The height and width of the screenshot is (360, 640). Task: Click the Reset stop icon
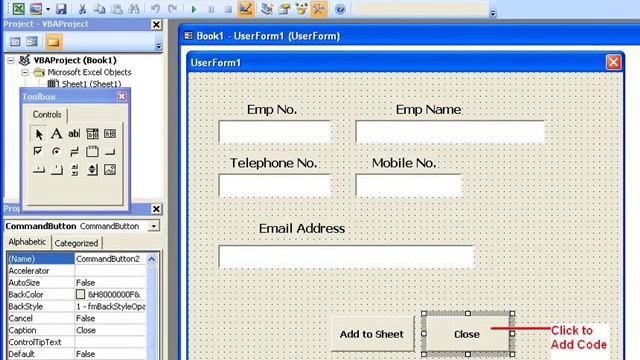click(228, 9)
